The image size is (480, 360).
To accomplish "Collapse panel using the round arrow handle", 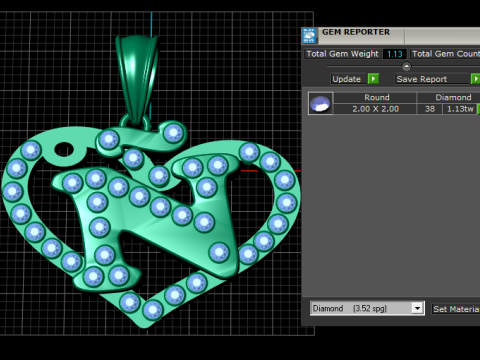I will click(406, 66).
